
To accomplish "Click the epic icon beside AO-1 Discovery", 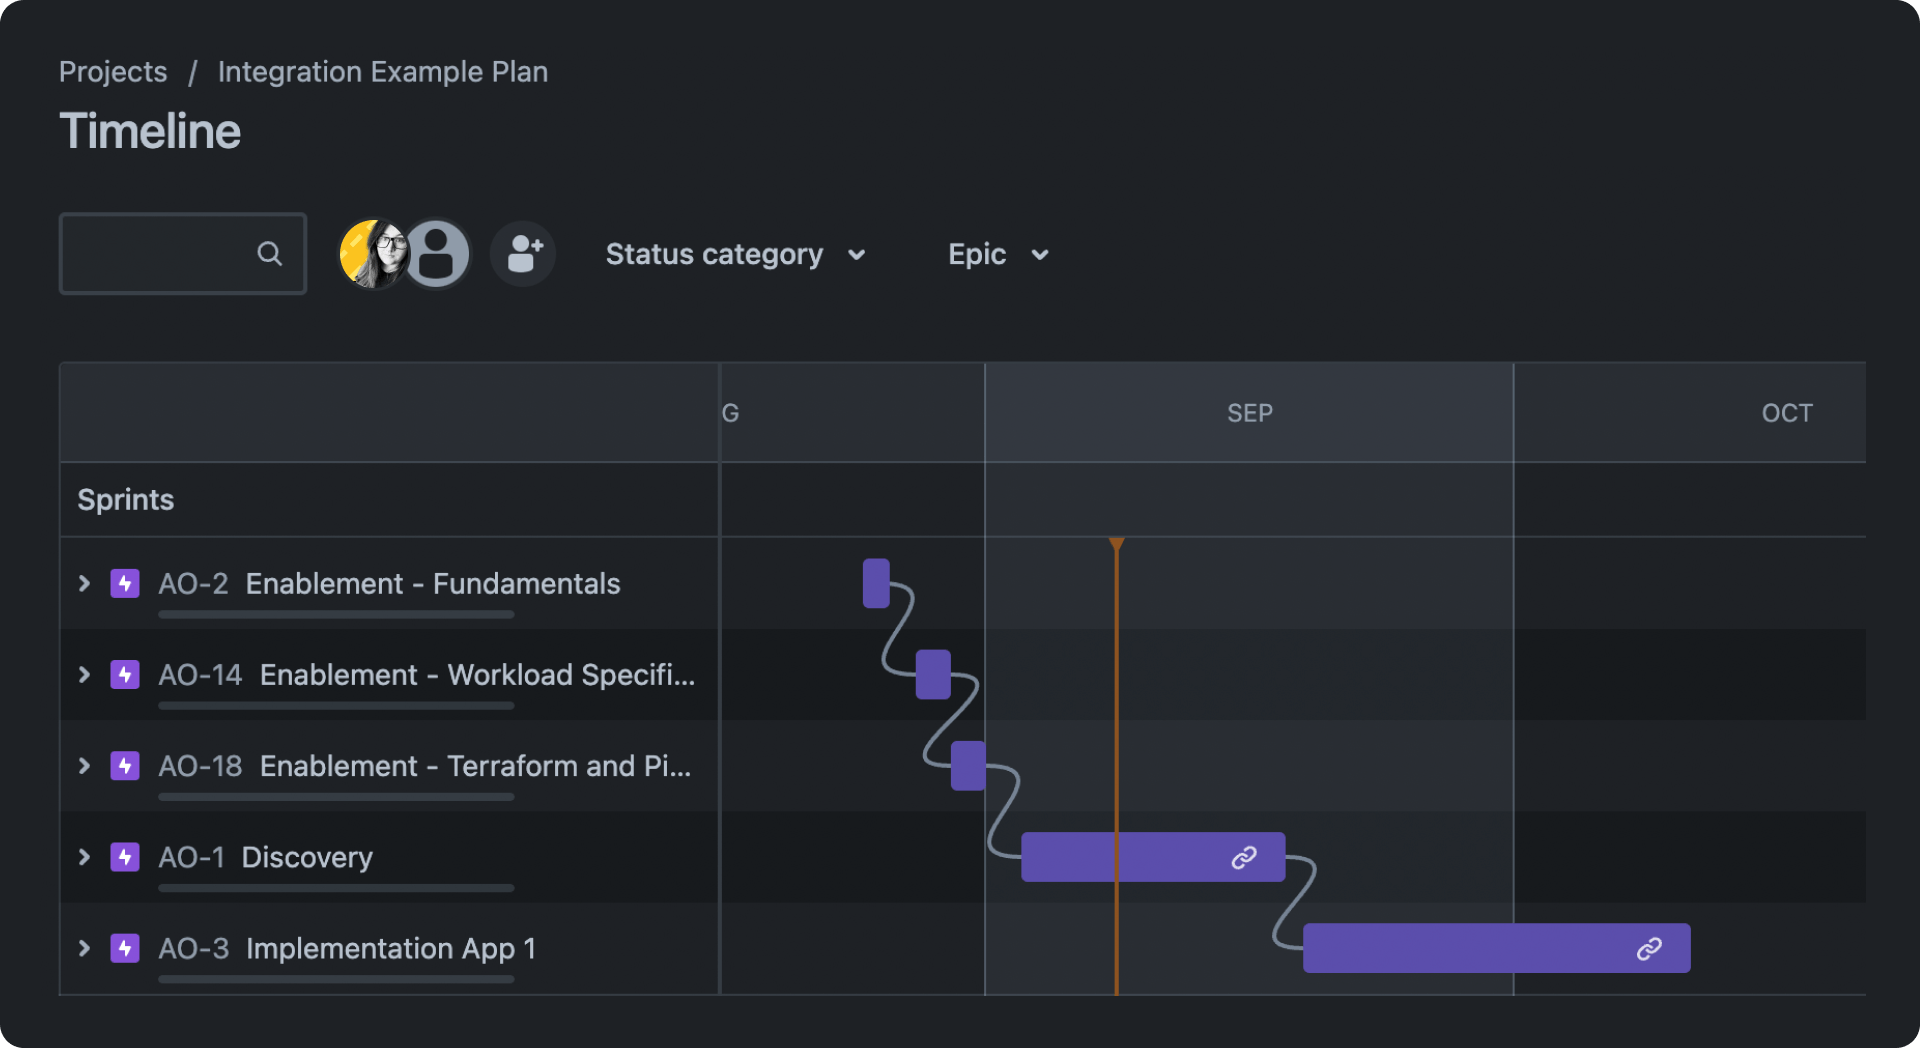I will click(125, 857).
